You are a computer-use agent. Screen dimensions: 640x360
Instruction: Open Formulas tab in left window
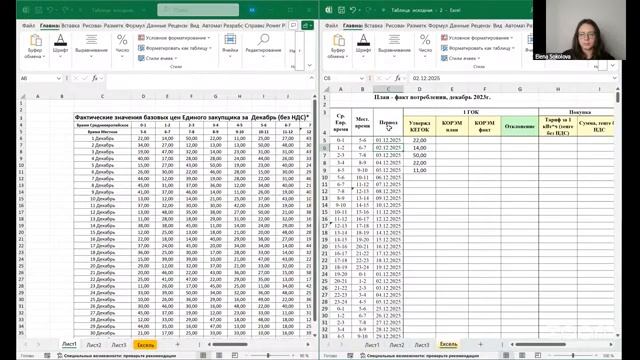click(x=135, y=25)
